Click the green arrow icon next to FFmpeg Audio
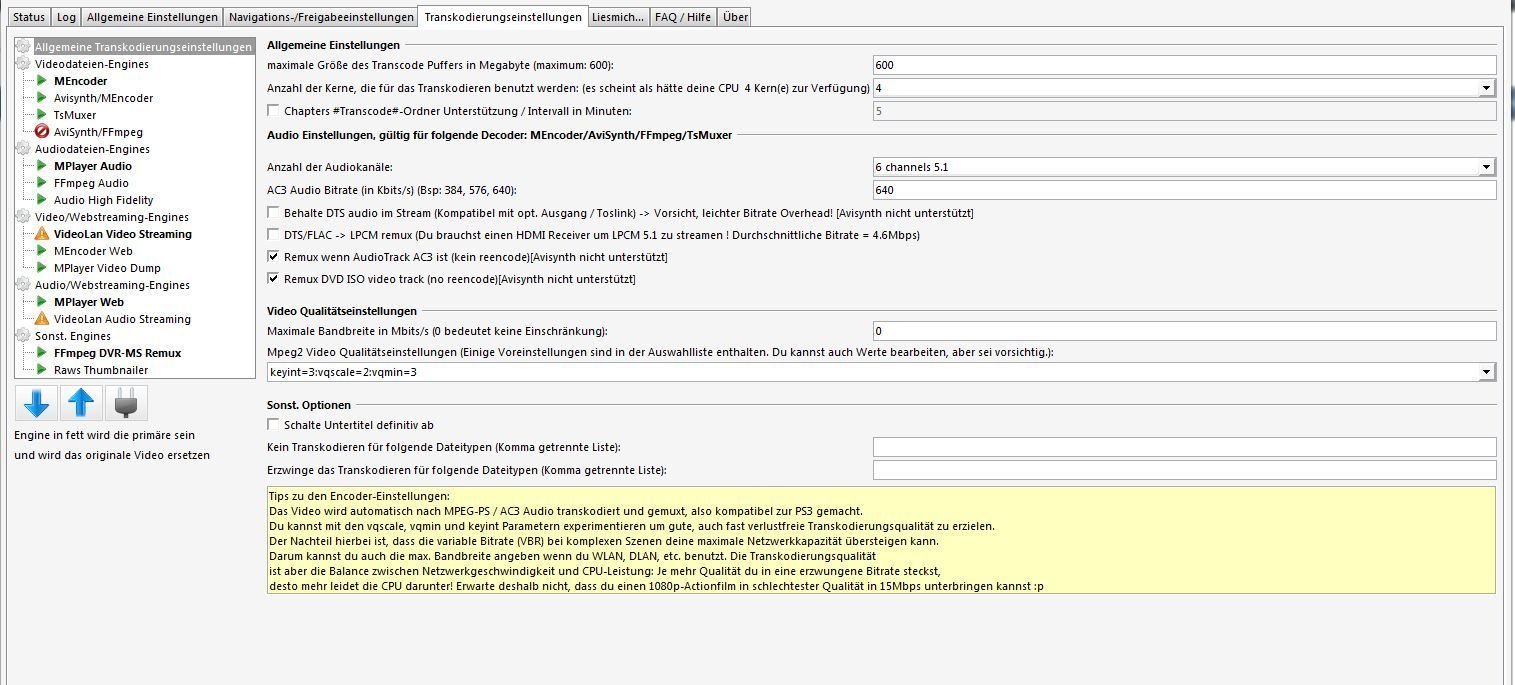This screenshot has height=685, width=1515. [x=42, y=183]
